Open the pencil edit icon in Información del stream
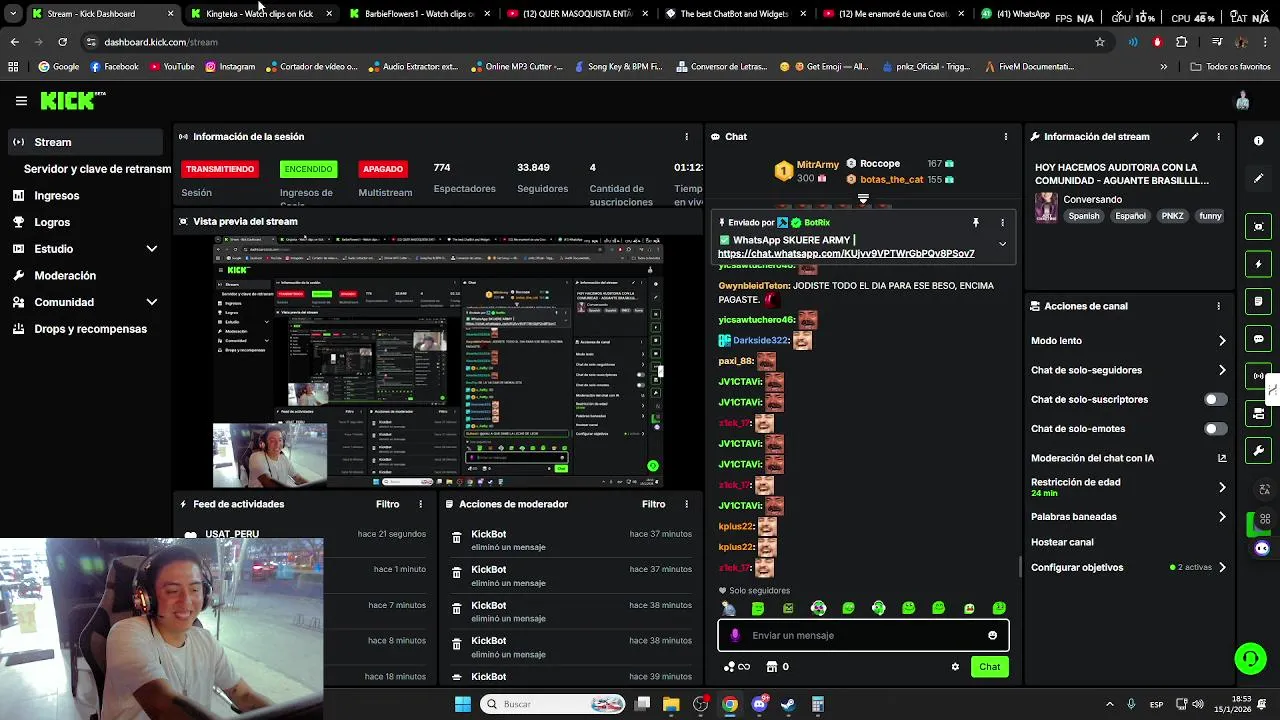The width and height of the screenshot is (1280, 720). click(x=1194, y=137)
